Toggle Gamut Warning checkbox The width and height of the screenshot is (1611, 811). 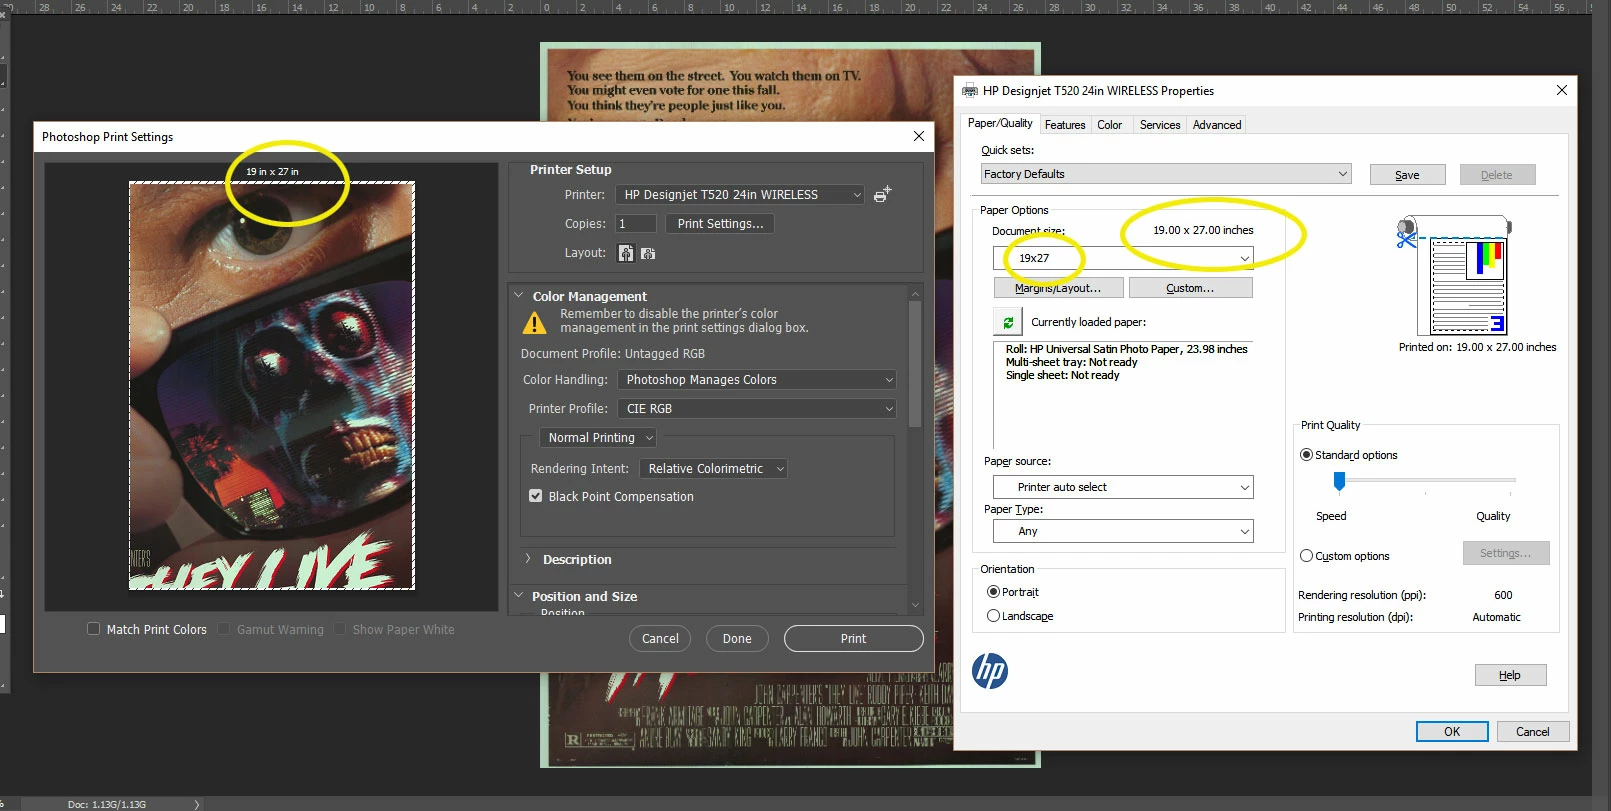pyautogui.click(x=224, y=629)
